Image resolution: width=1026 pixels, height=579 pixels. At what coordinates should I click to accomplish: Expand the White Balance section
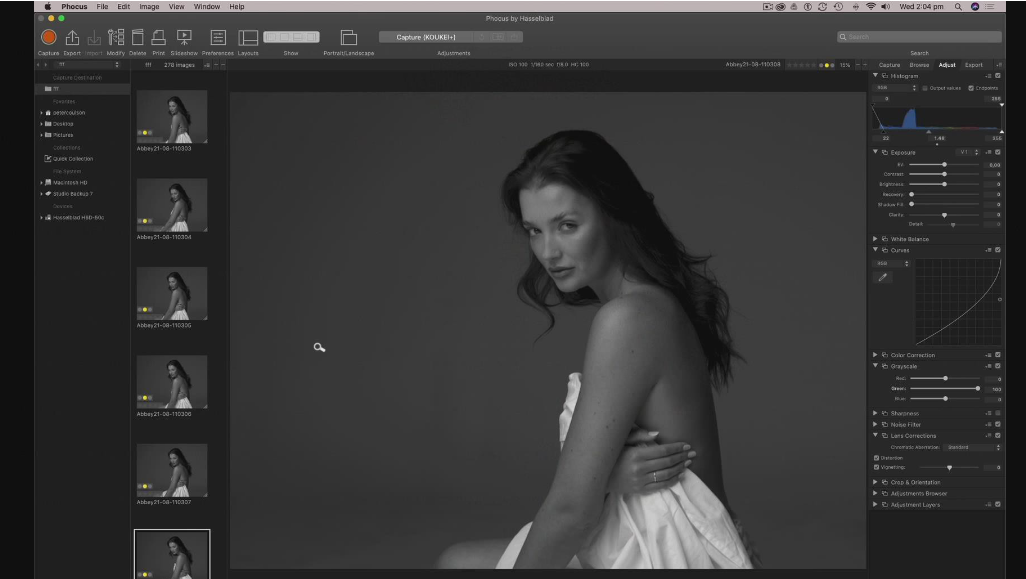coord(875,239)
